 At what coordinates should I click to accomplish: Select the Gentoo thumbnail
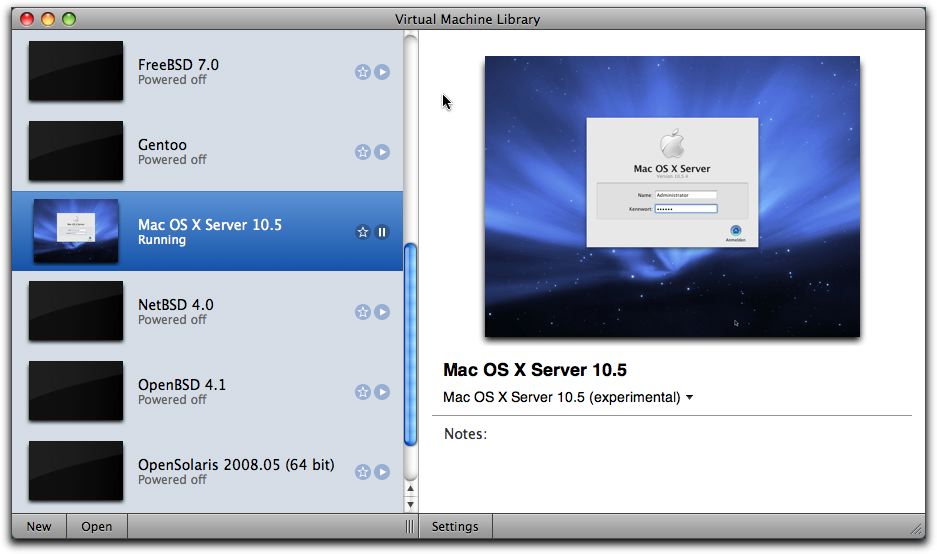pos(76,151)
